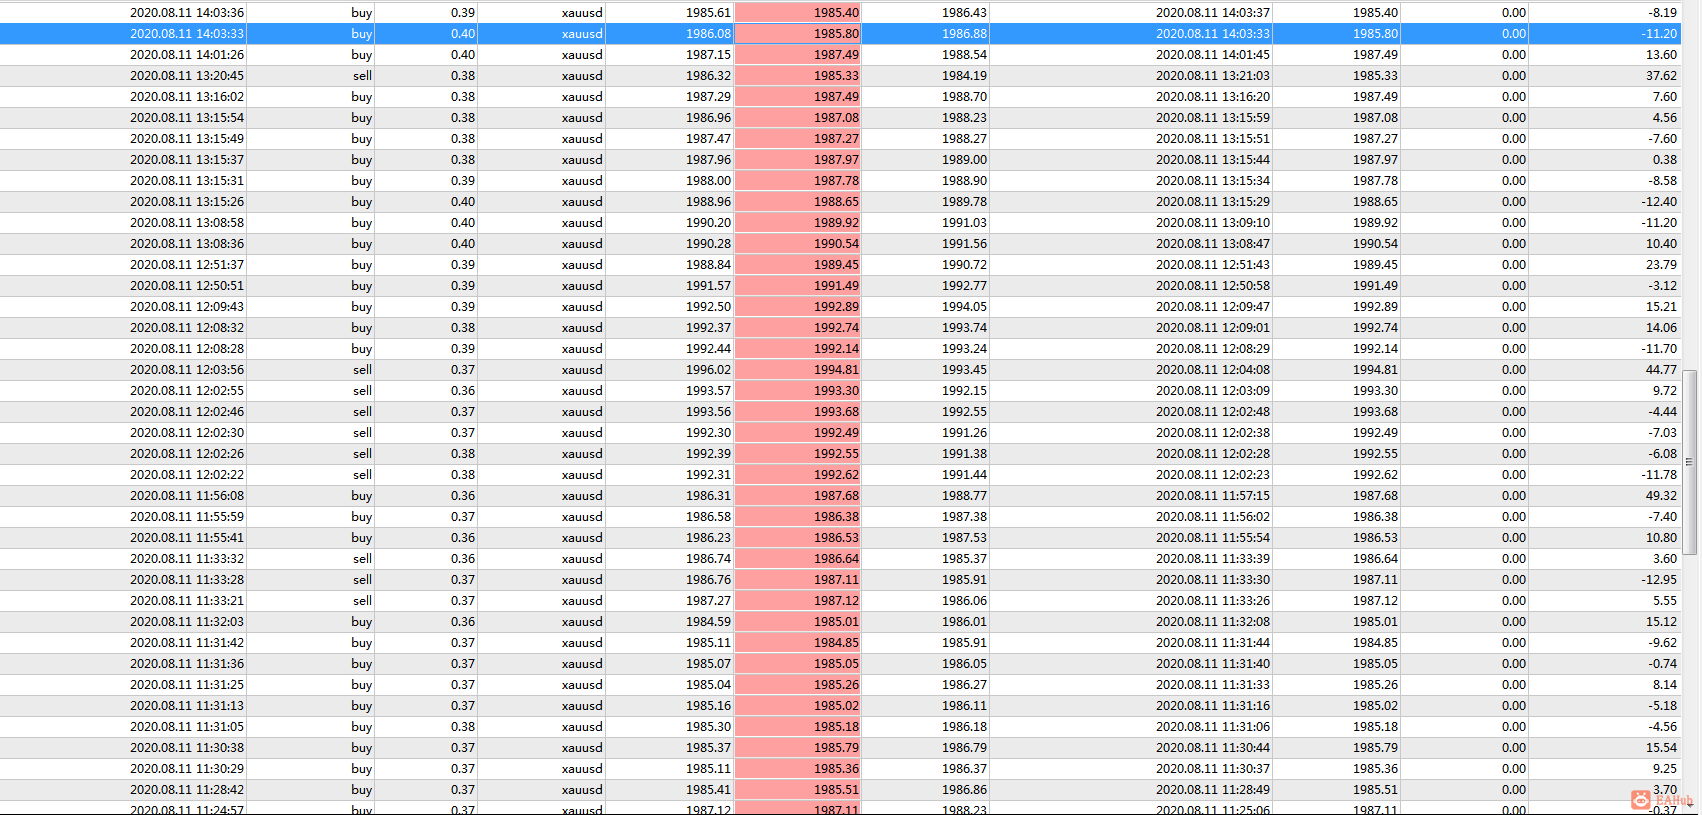Select the trade opened at 13:20:45
The width and height of the screenshot is (1702, 815).
tap(840, 76)
